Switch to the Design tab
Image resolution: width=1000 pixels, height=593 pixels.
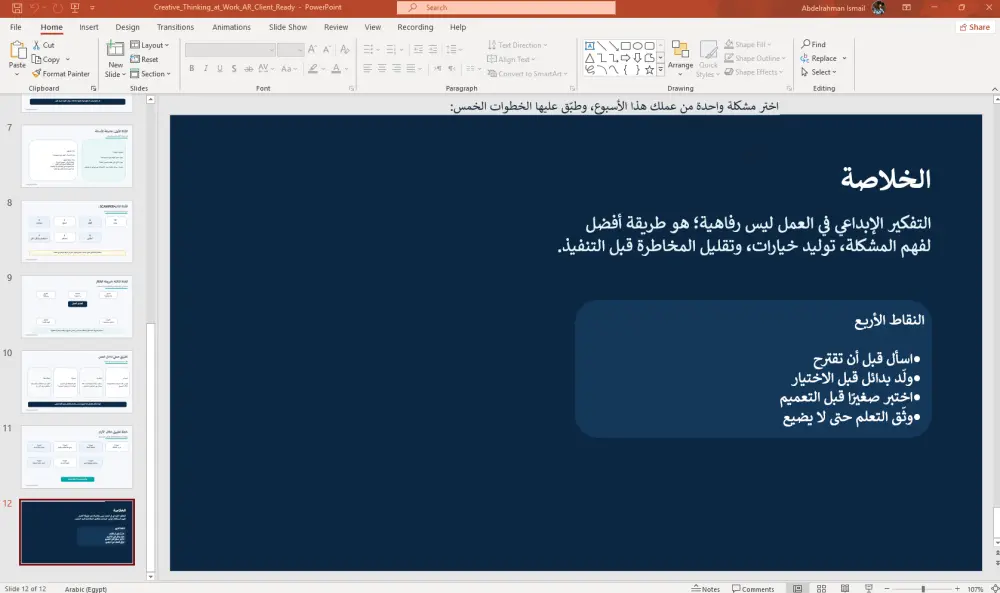128,27
